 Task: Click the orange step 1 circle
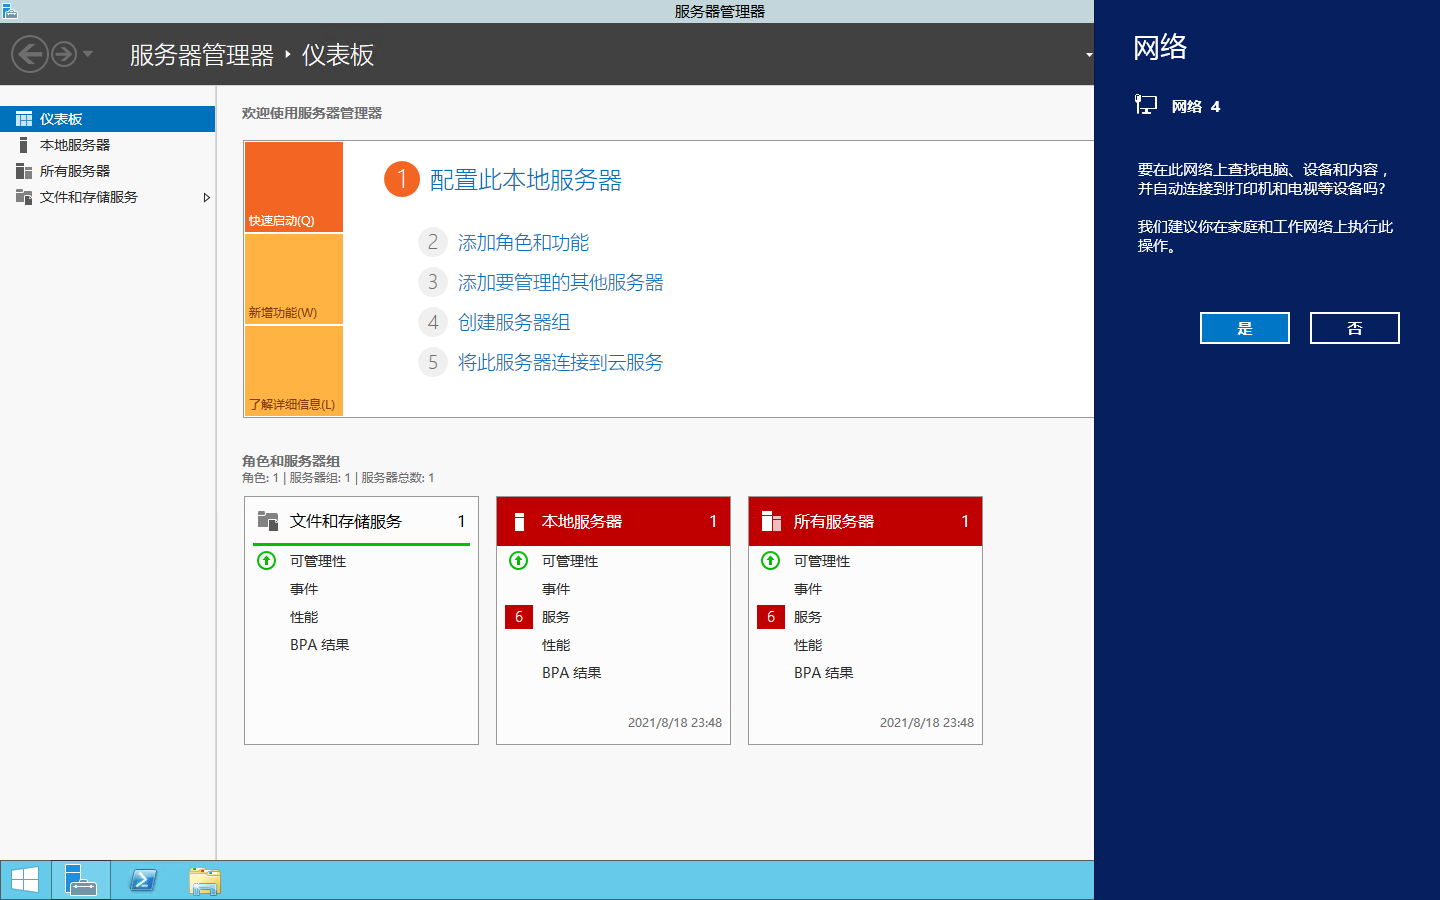pos(402,179)
